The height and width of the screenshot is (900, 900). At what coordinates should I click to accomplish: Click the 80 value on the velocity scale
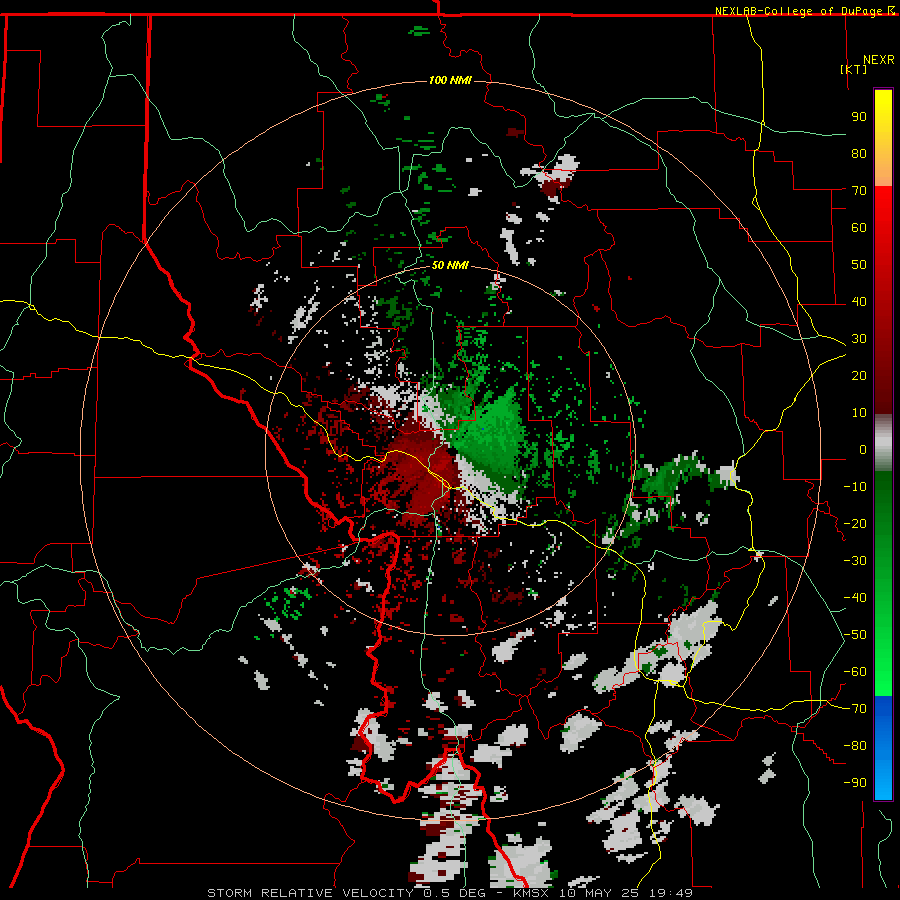pyautogui.click(x=859, y=154)
